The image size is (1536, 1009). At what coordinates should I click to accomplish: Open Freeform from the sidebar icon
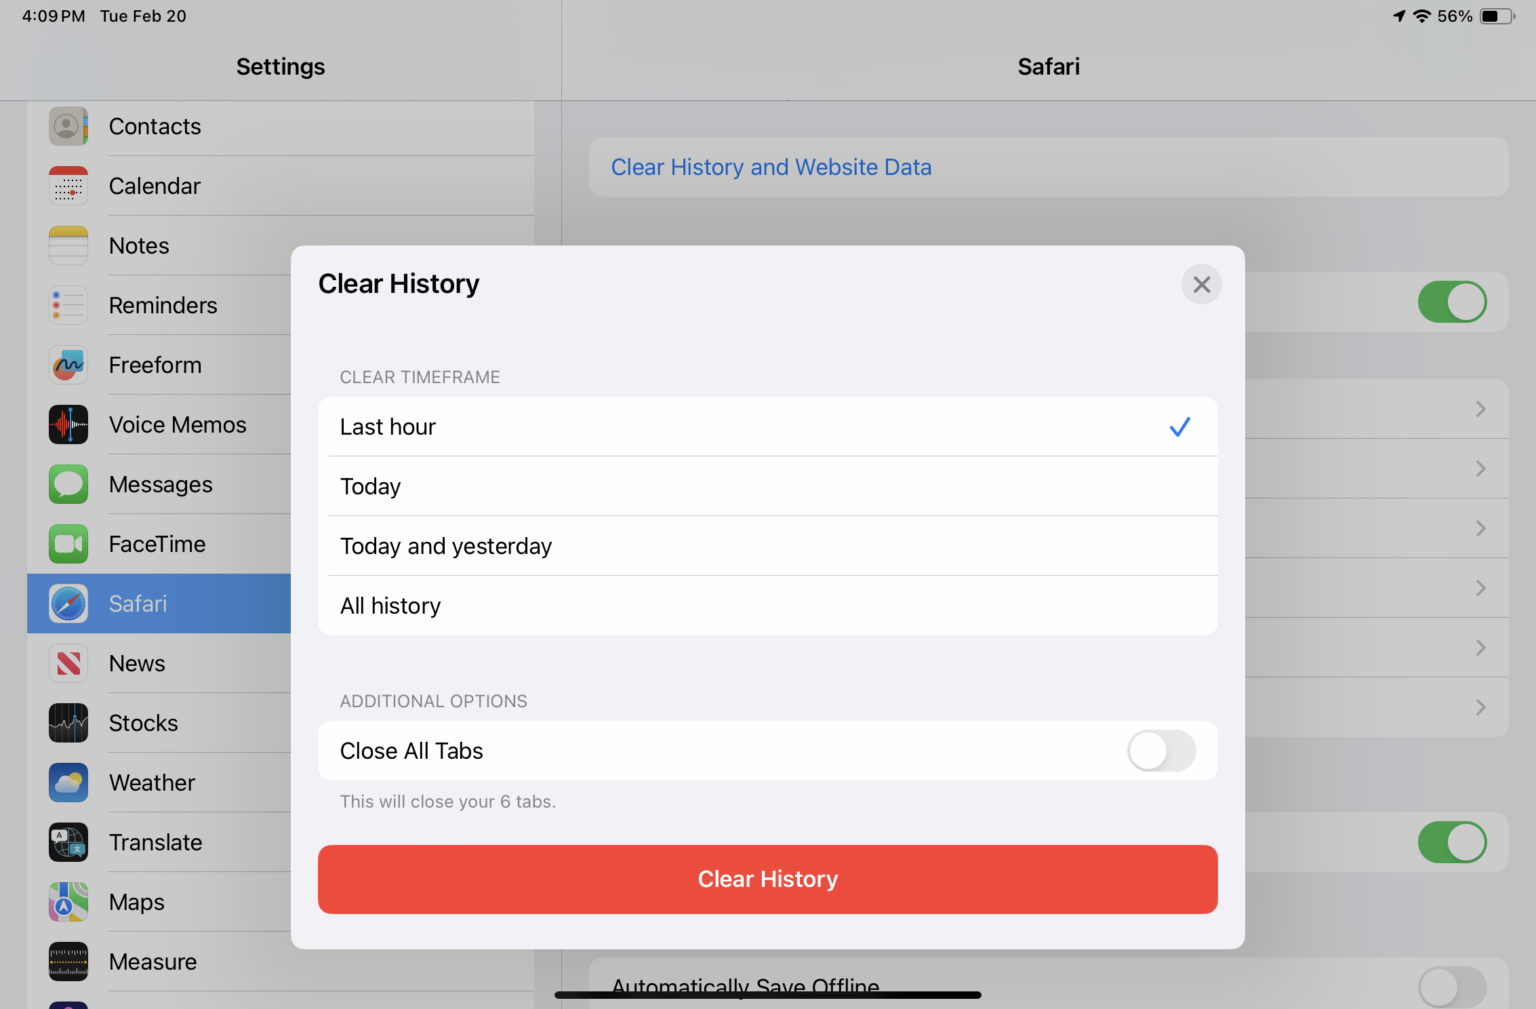[x=68, y=365]
